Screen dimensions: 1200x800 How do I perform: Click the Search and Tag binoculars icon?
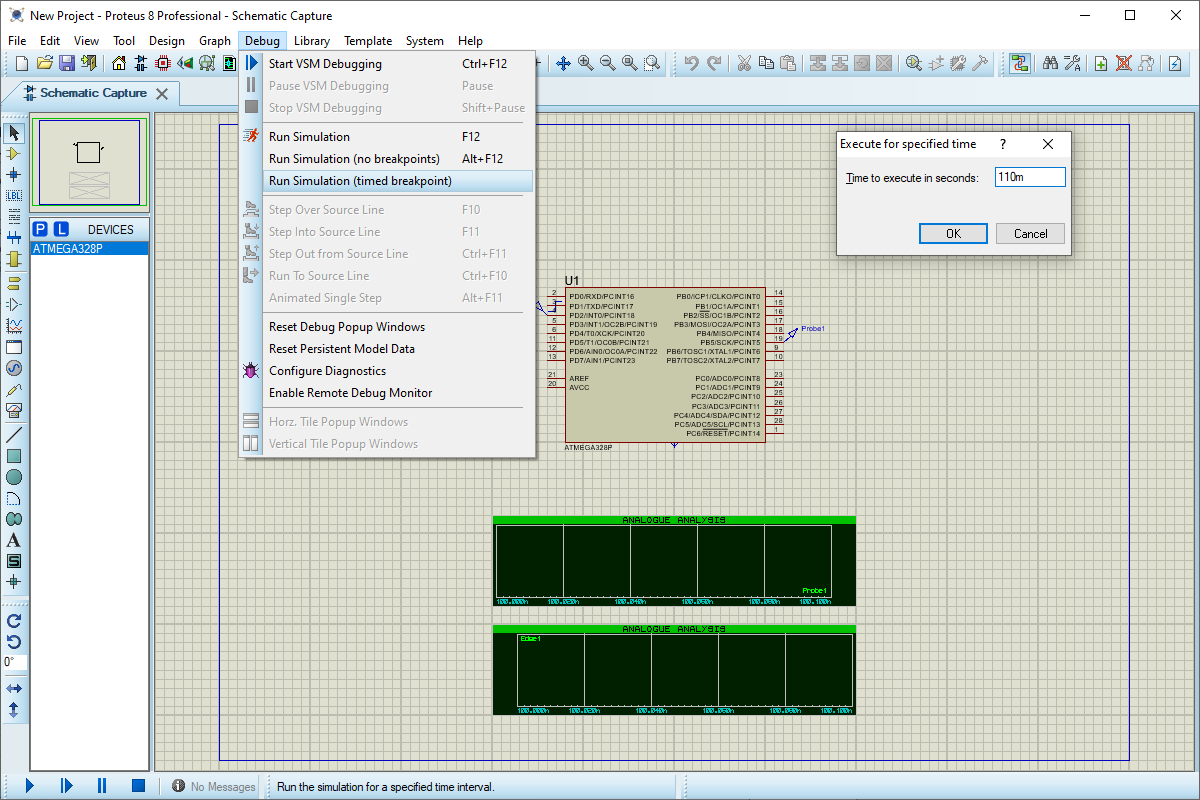click(x=1050, y=63)
